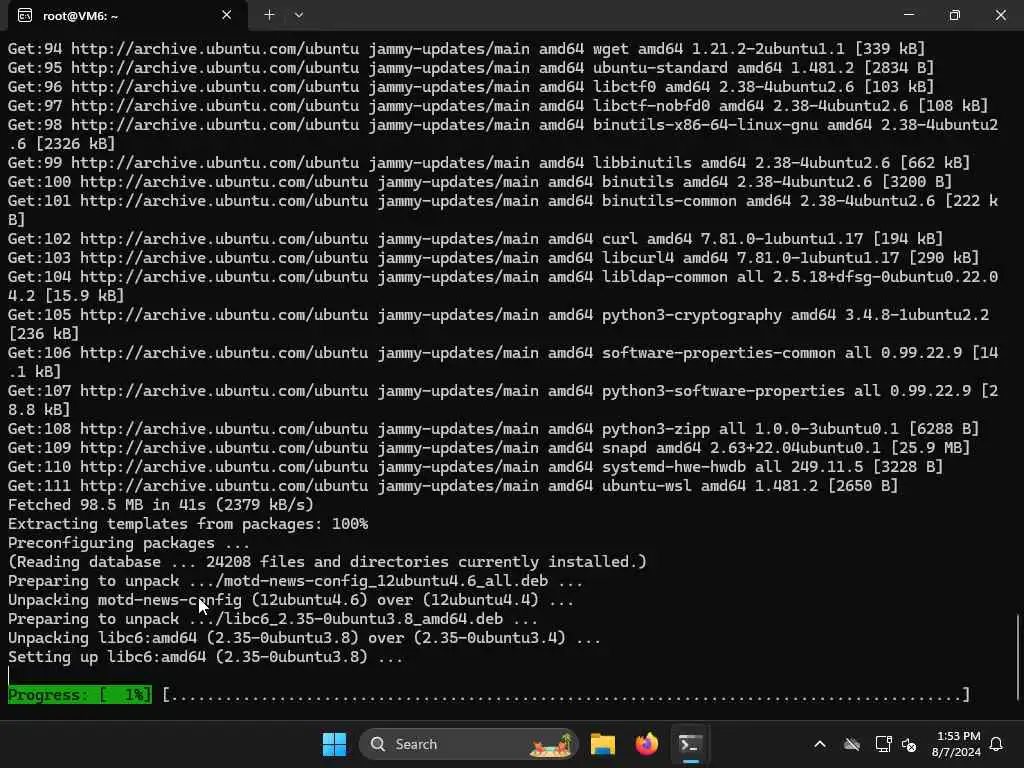
Task: Open the network display tray icon
Action: tap(883, 744)
